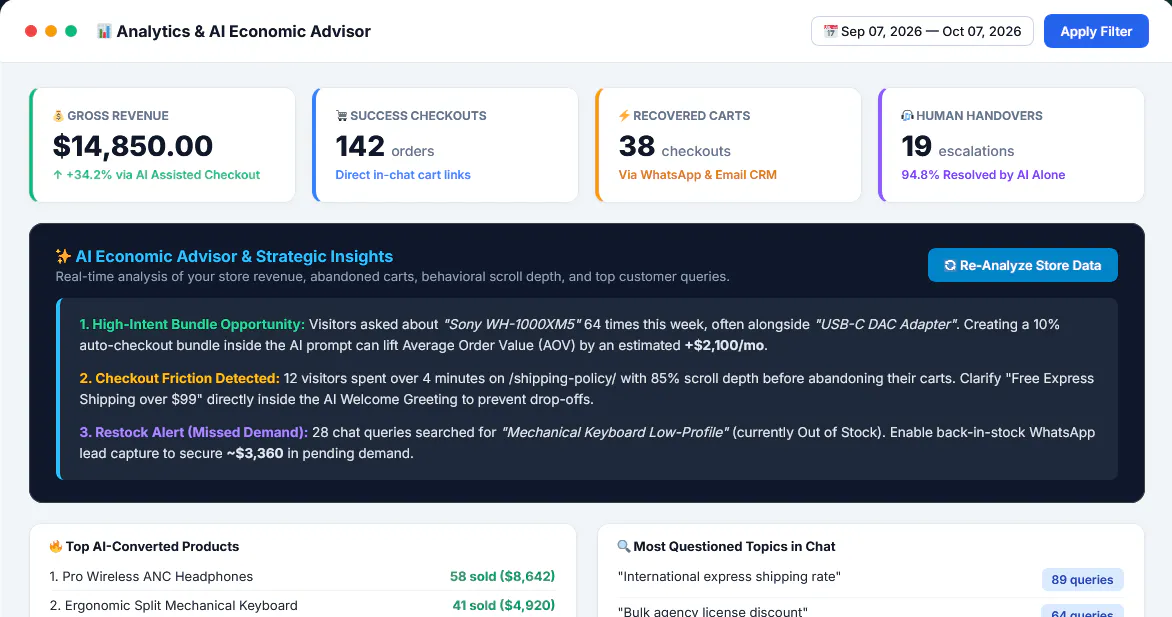Image resolution: width=1172 pixels, height=617 pixels.
Task: Click the yellow window minimize dot
Action: (x=51, y=31)
